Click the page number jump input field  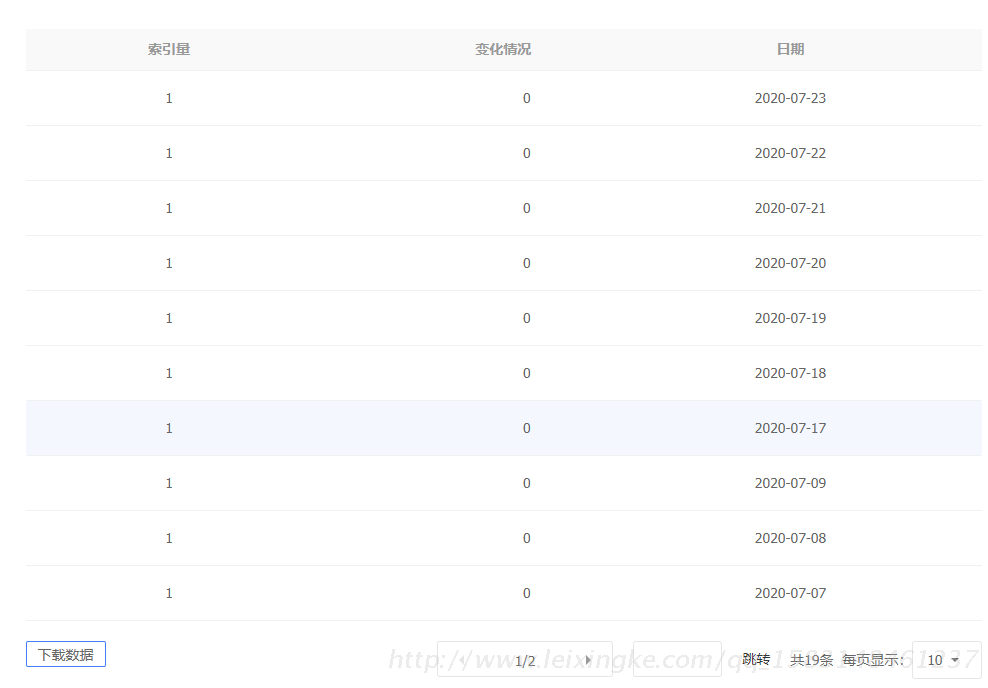point(677,659)
